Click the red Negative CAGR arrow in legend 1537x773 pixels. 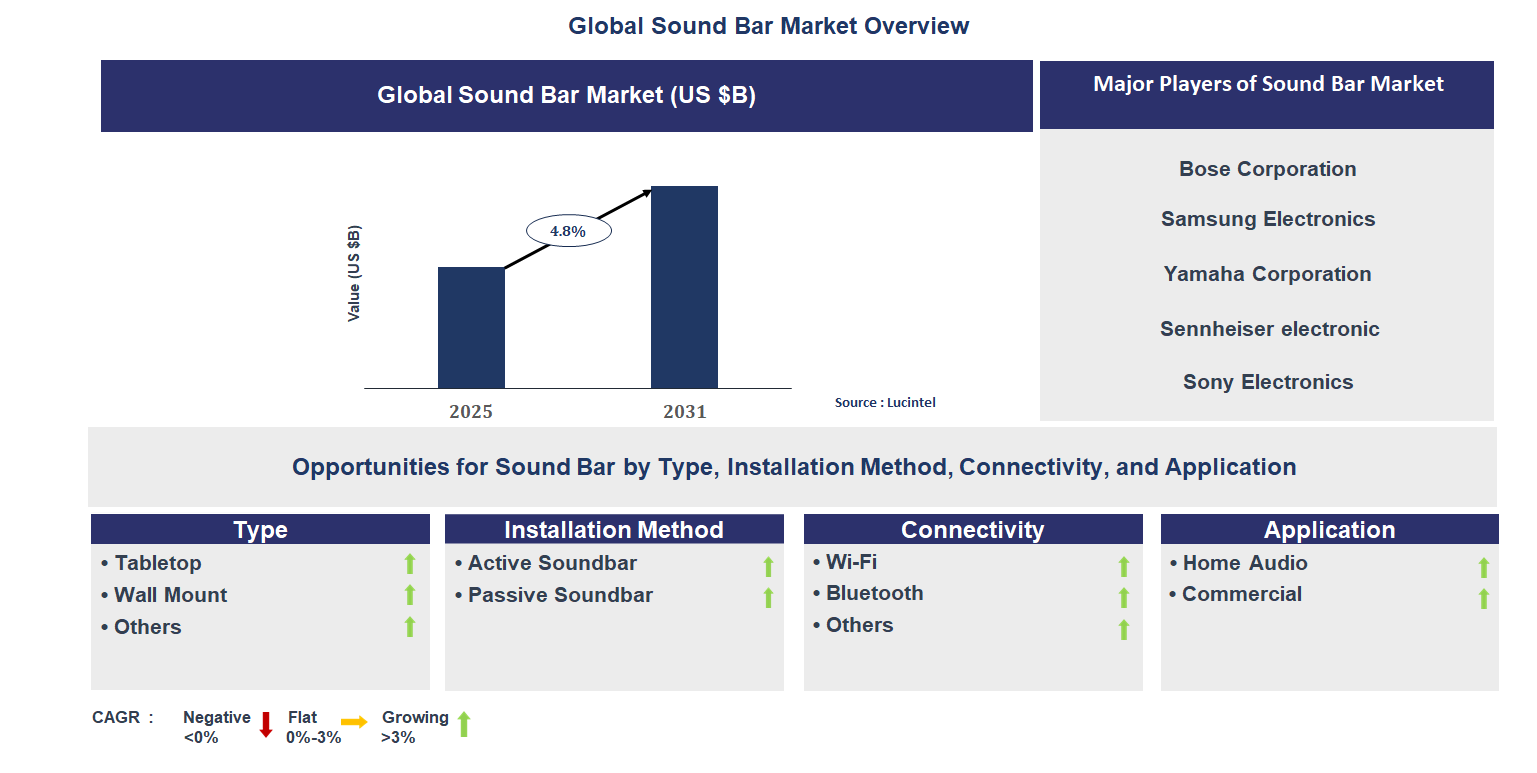point(265,722)
